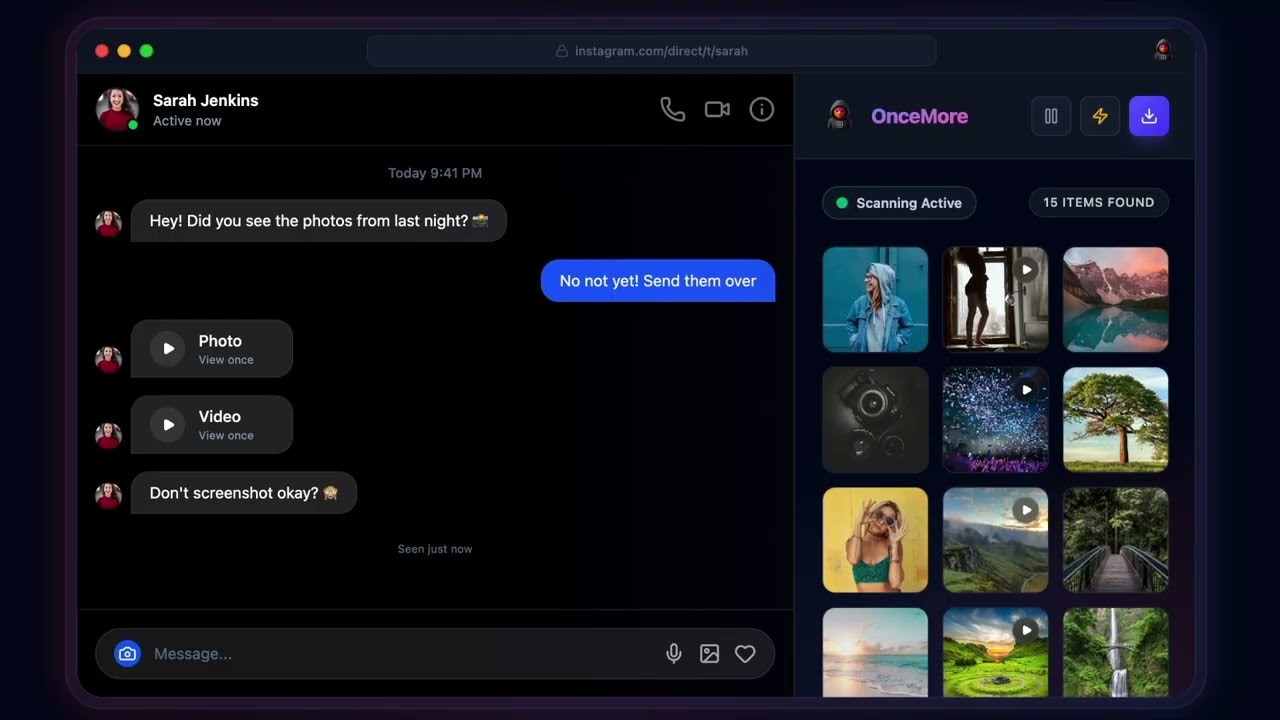
Task: Click the microphone icon to record voice
Action: (x=674, y=653)
